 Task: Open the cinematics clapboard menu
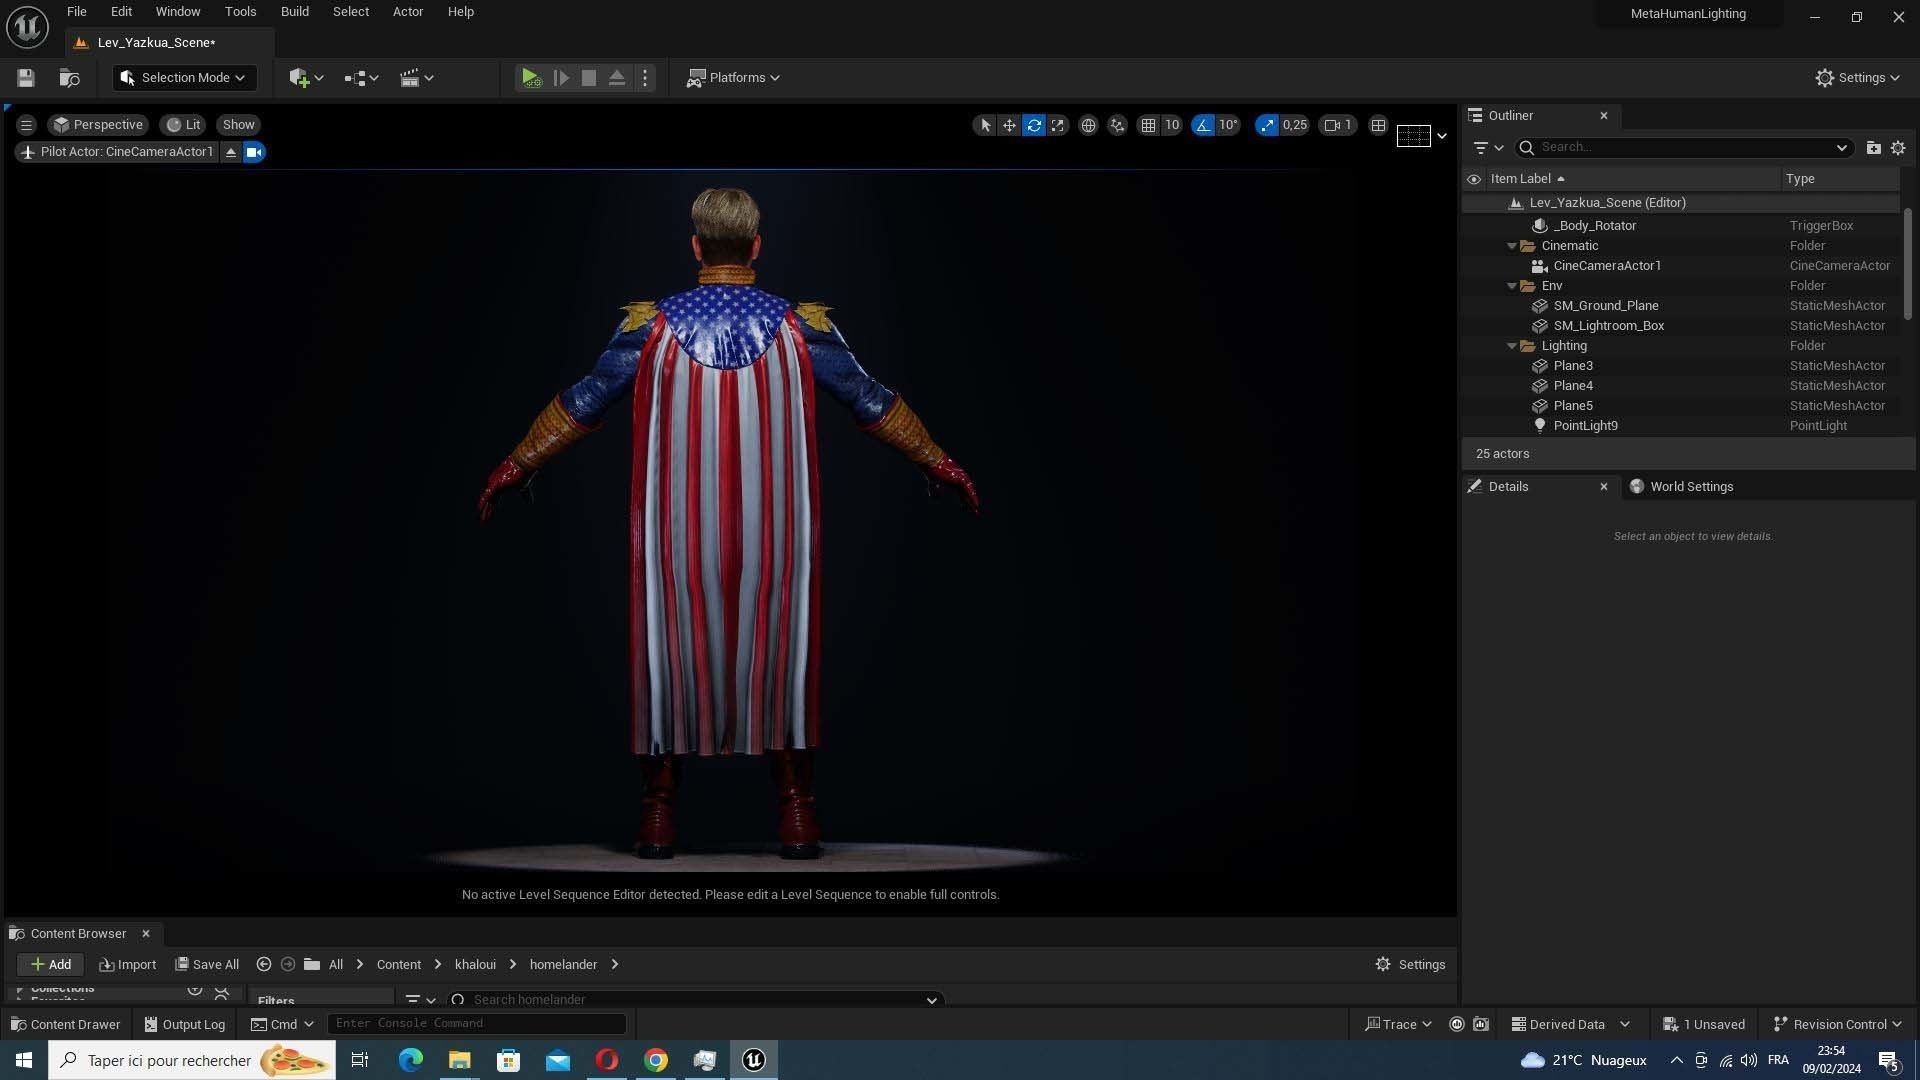click(x=416, y=78)
